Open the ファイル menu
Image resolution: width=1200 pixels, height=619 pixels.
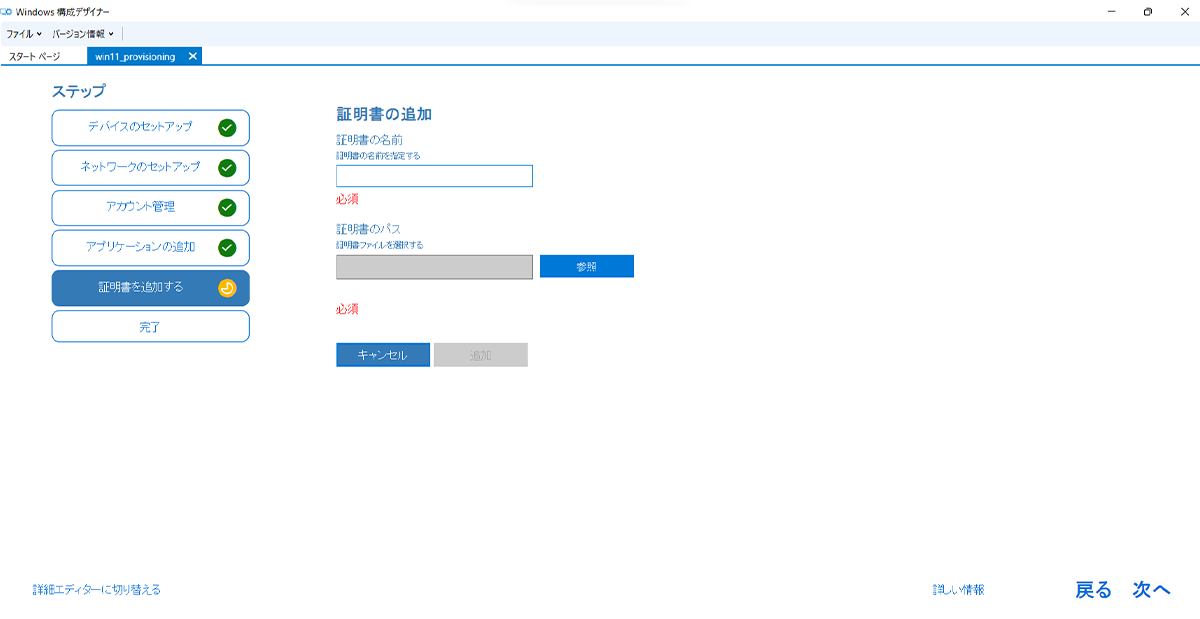[x=20, y=32]
